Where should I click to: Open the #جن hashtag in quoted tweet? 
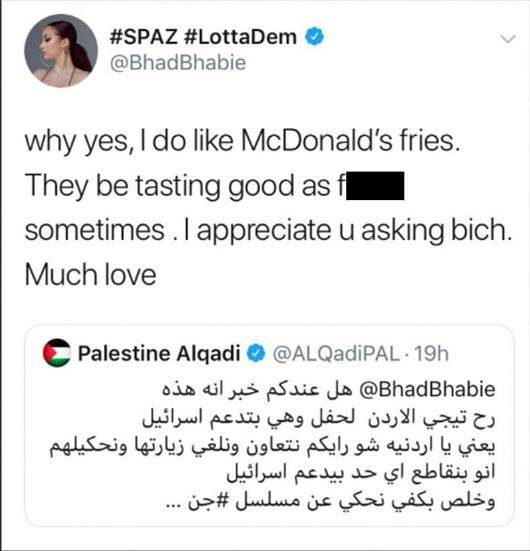coord(207,501)
